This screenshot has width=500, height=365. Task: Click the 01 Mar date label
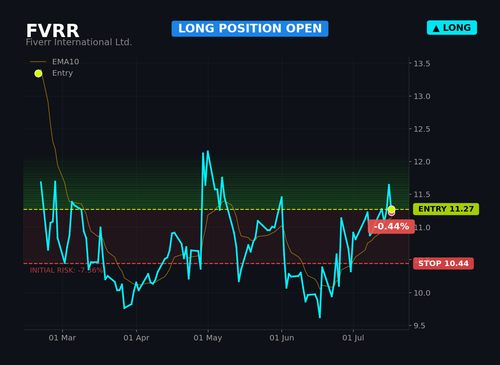point(62,338)
